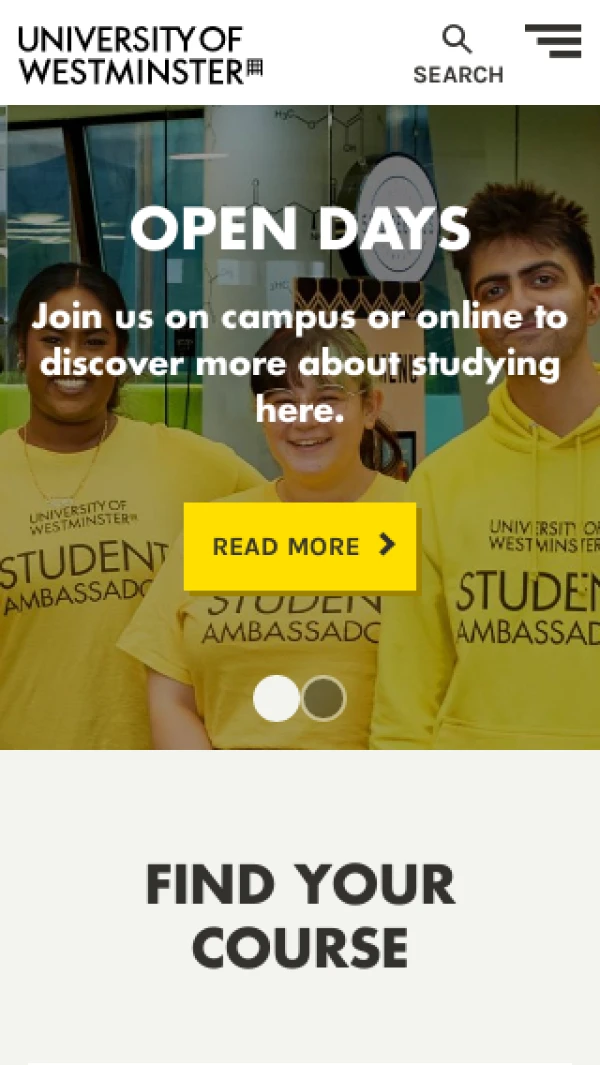Switch to the second carousel slide dot
The width and height of the screenshot is (600, 1065).
pos(324,698)
